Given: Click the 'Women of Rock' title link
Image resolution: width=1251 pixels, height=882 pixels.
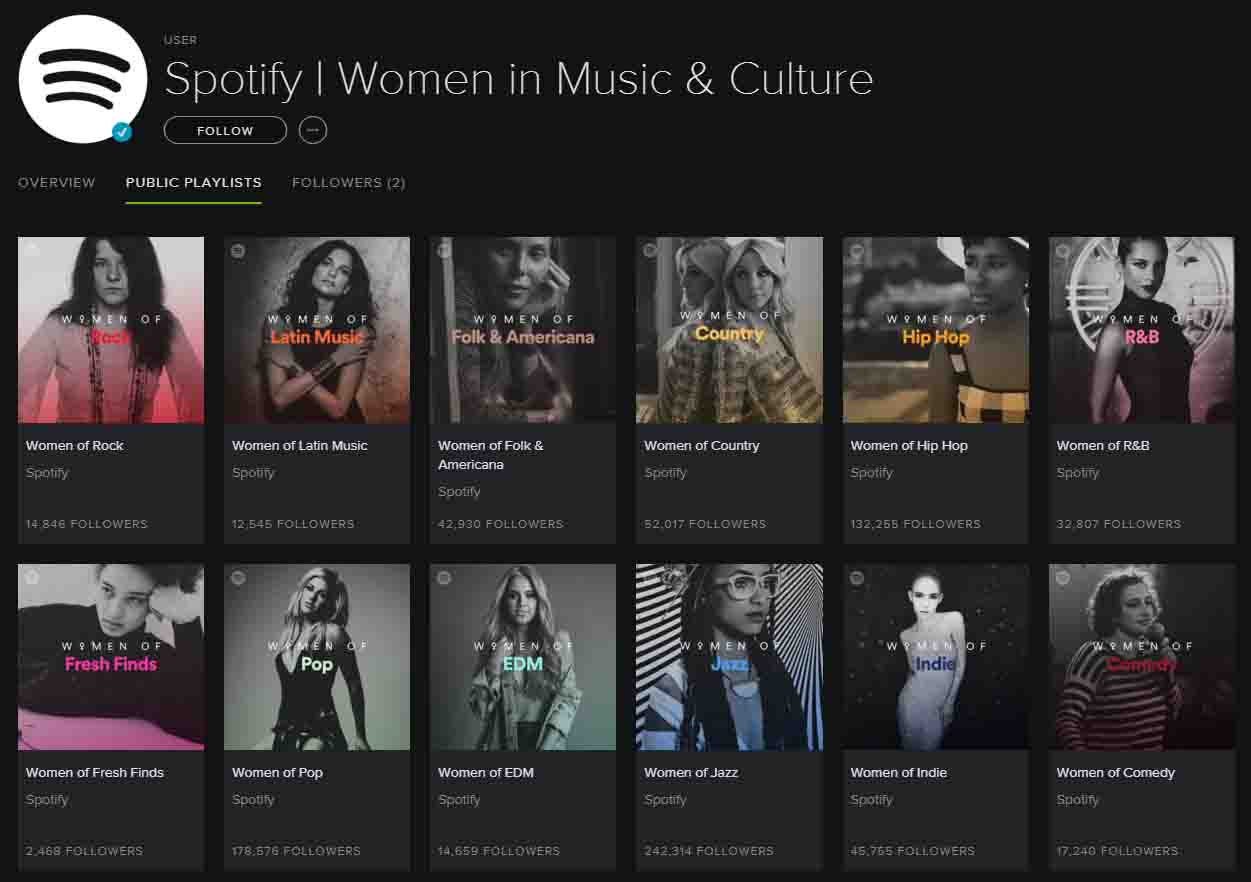Looking at the screenshot, I should tap(75, 446).
